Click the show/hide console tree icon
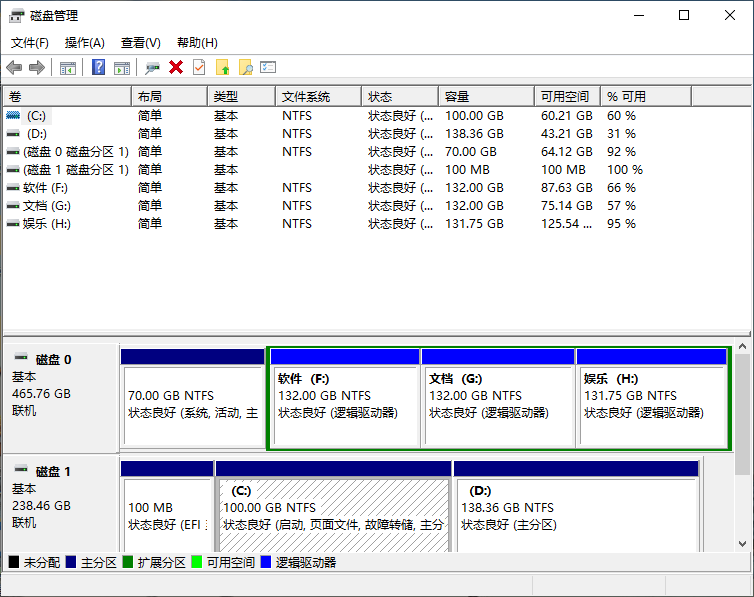Image resolution: width=754 pixels, height=597 pixels. click(x=68, y=67)
